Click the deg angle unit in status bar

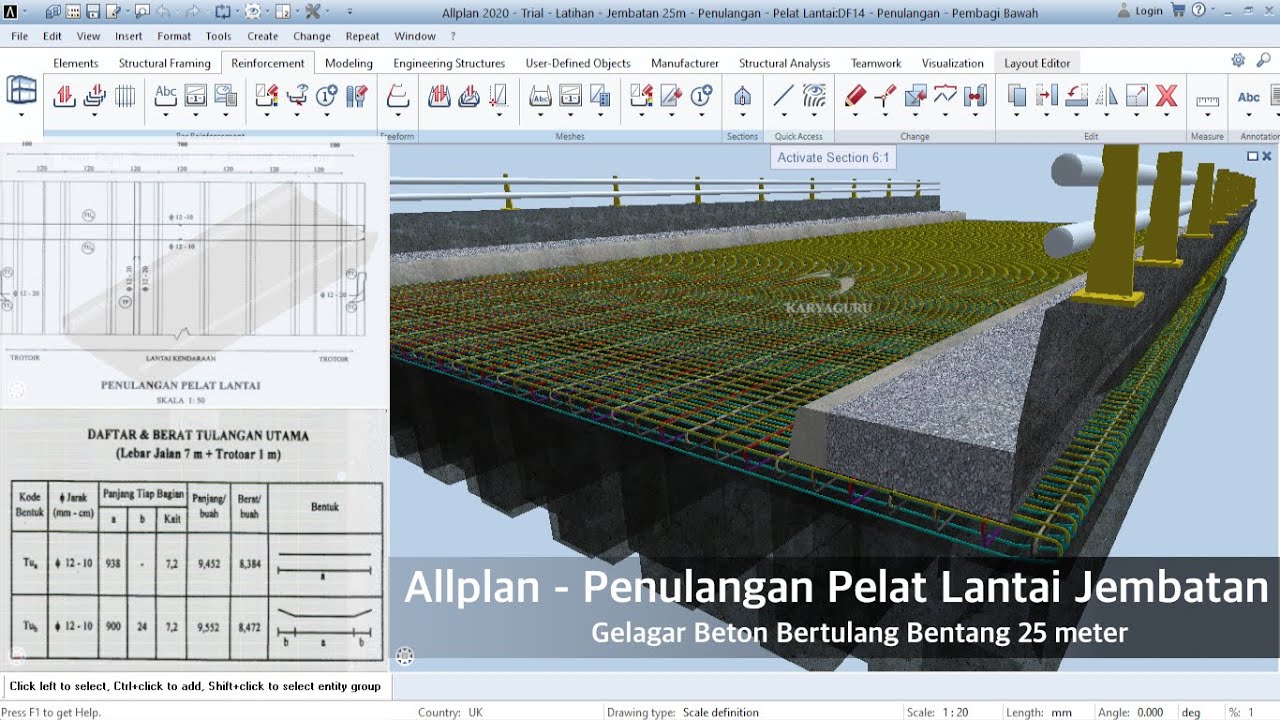1191,712
